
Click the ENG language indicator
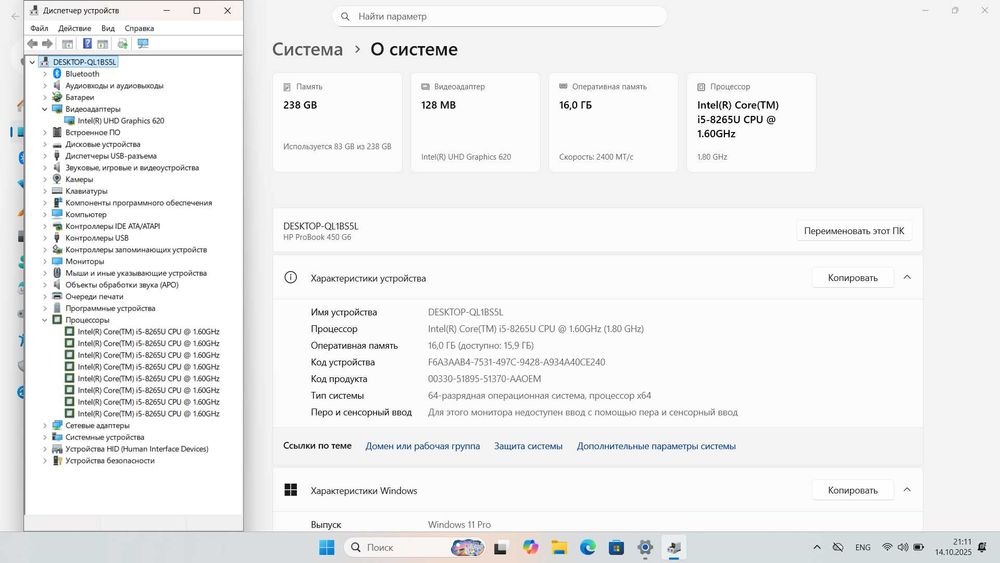tap(862, 547)
